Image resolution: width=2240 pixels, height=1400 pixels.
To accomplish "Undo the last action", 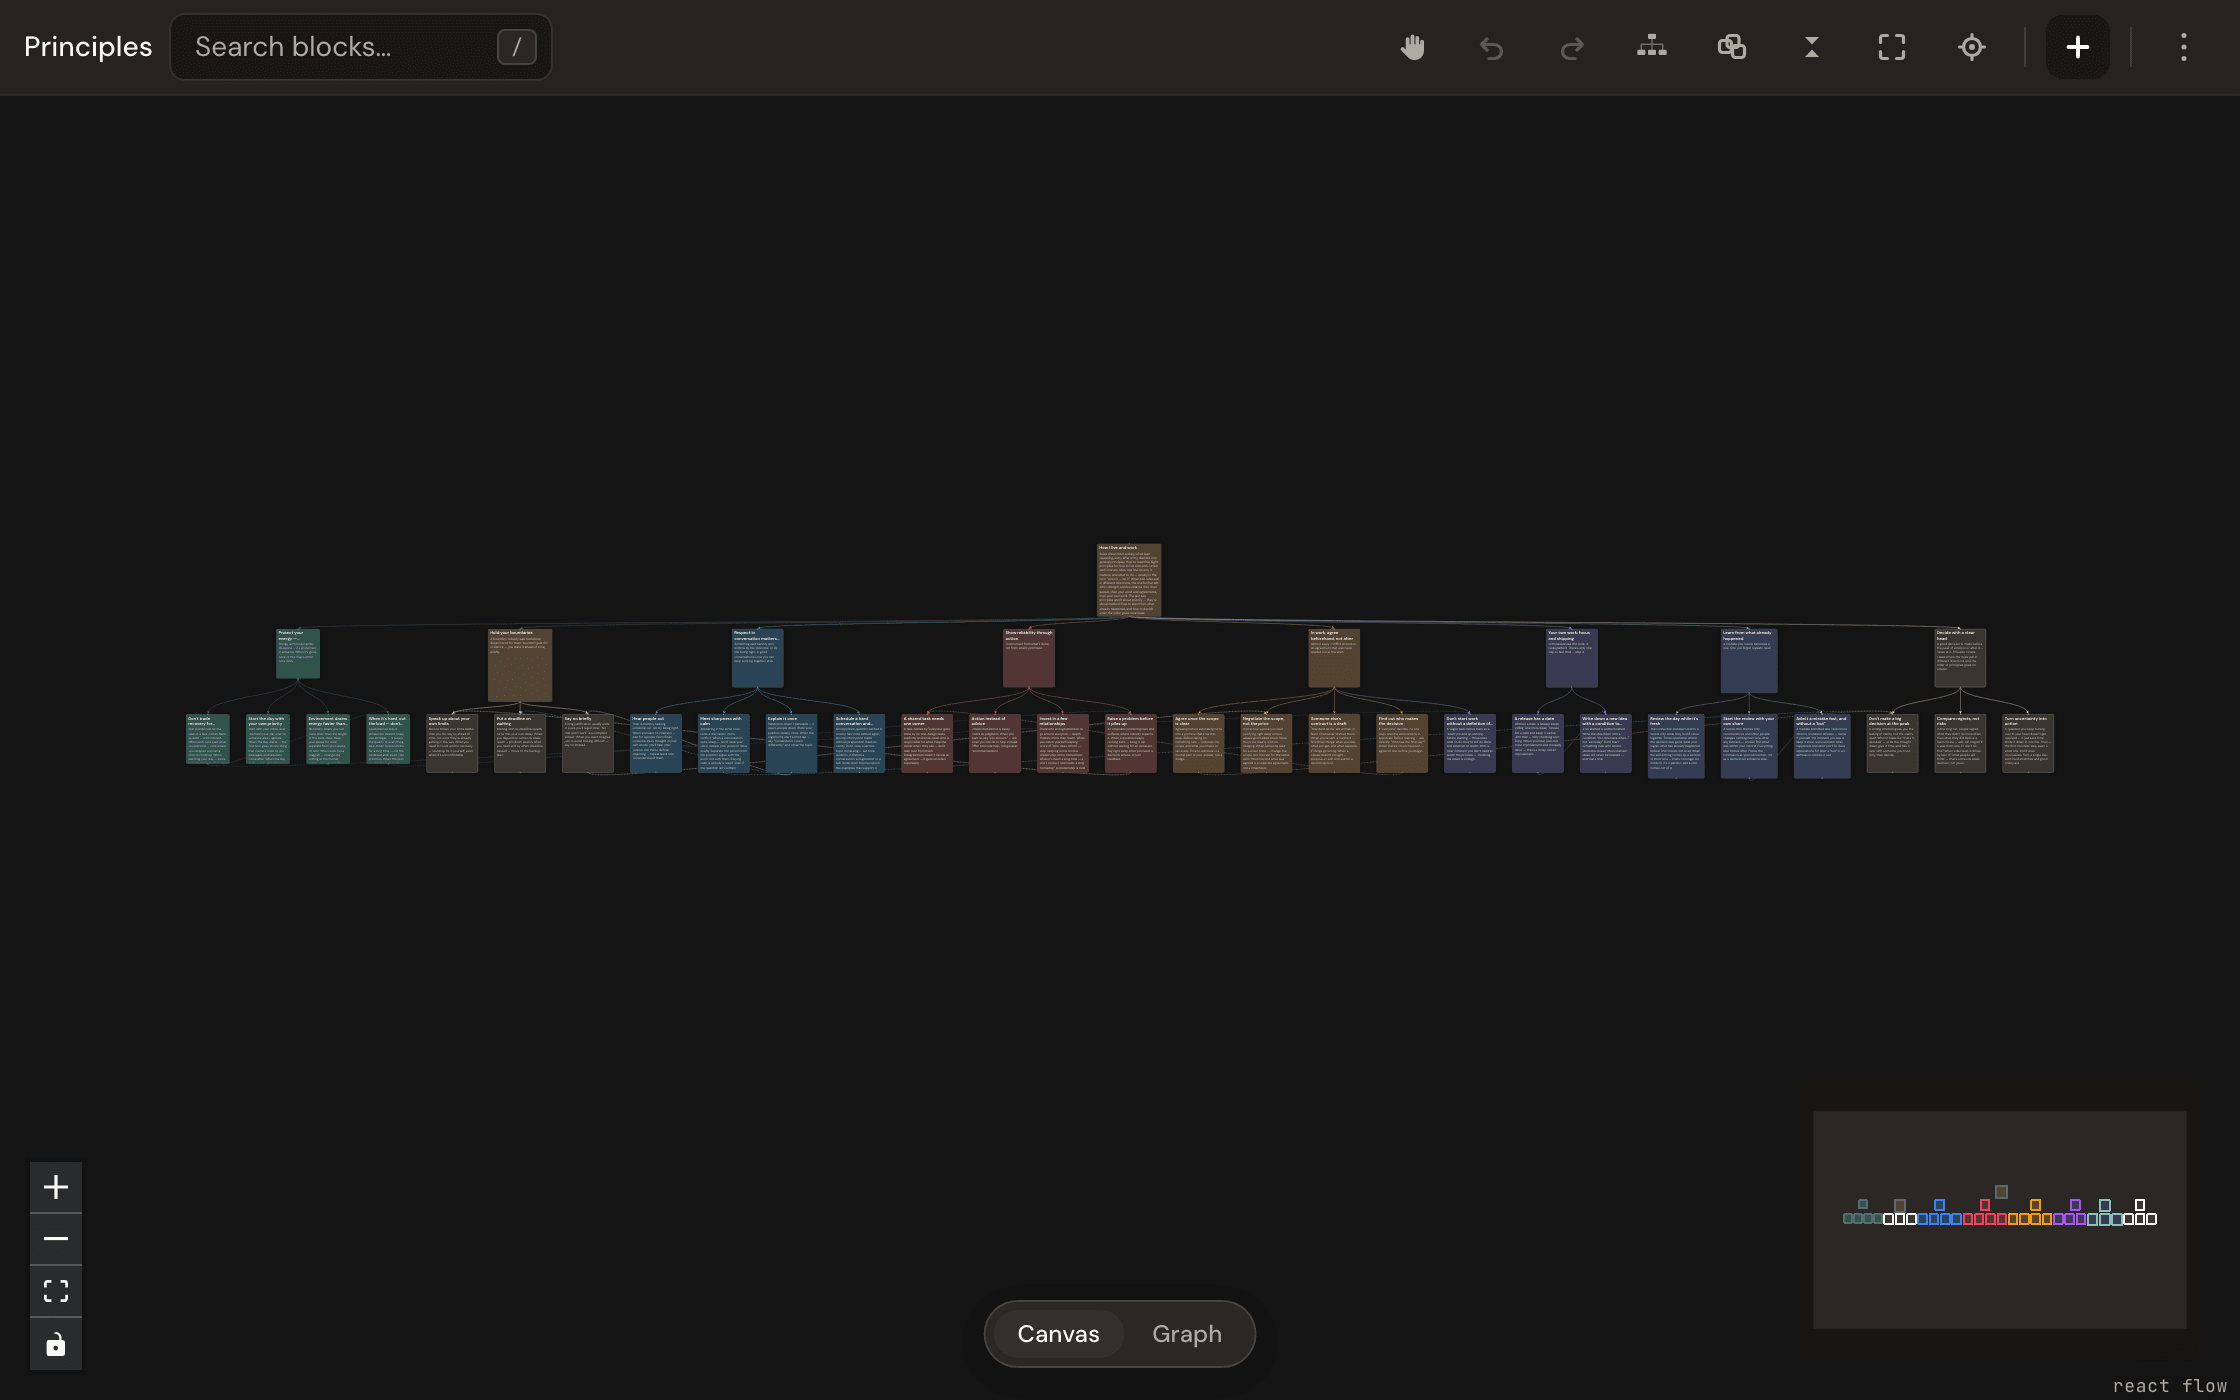I will click(x=1492, y=47).
